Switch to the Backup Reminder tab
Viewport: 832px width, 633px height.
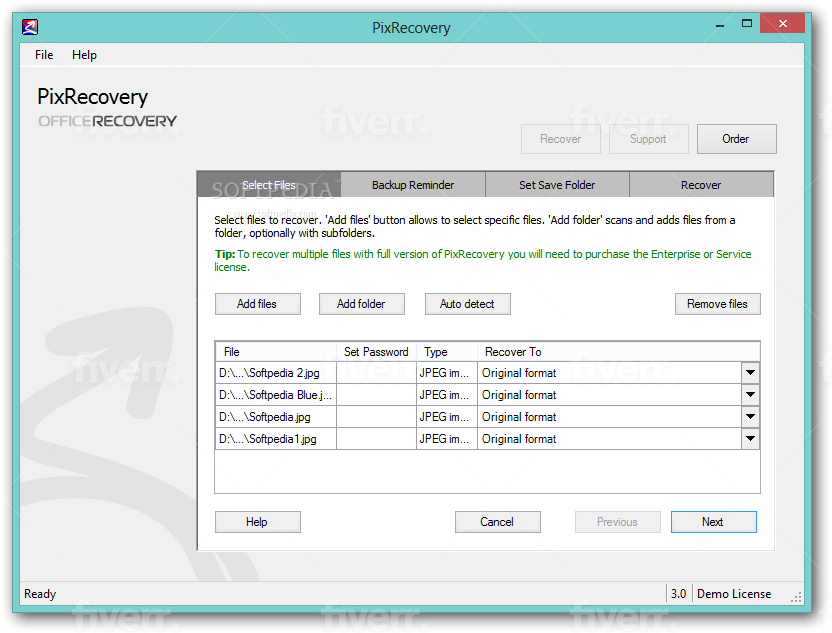coord(413,185)
